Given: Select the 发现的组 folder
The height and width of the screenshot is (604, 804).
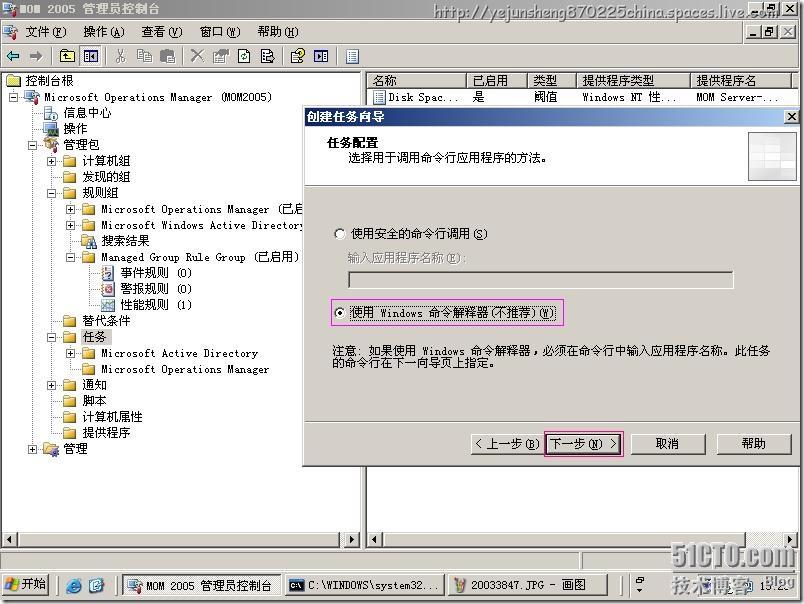Looking at the screenshot, I should 106,177.
